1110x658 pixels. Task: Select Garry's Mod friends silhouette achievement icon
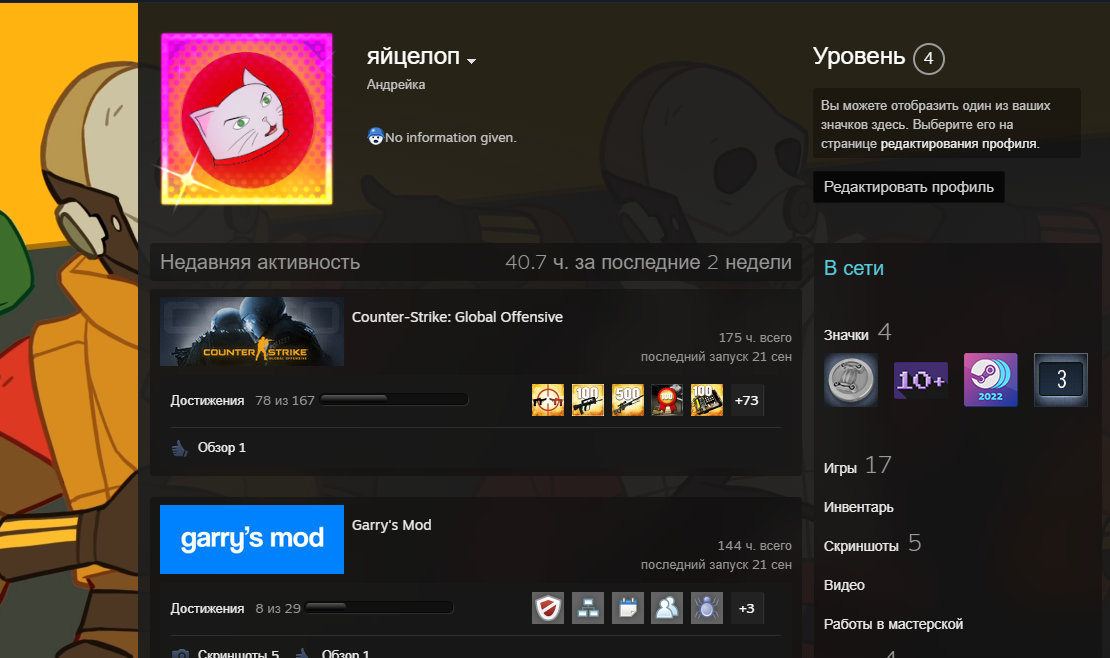coord(667,608)
